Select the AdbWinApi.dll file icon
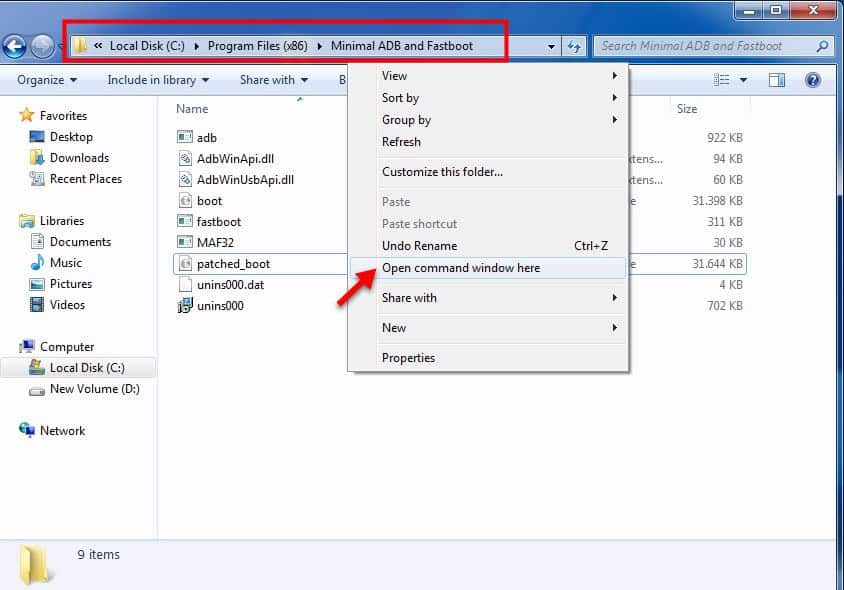Image resolution: width=844 pixels, height=590 pixels. [185, 158]
